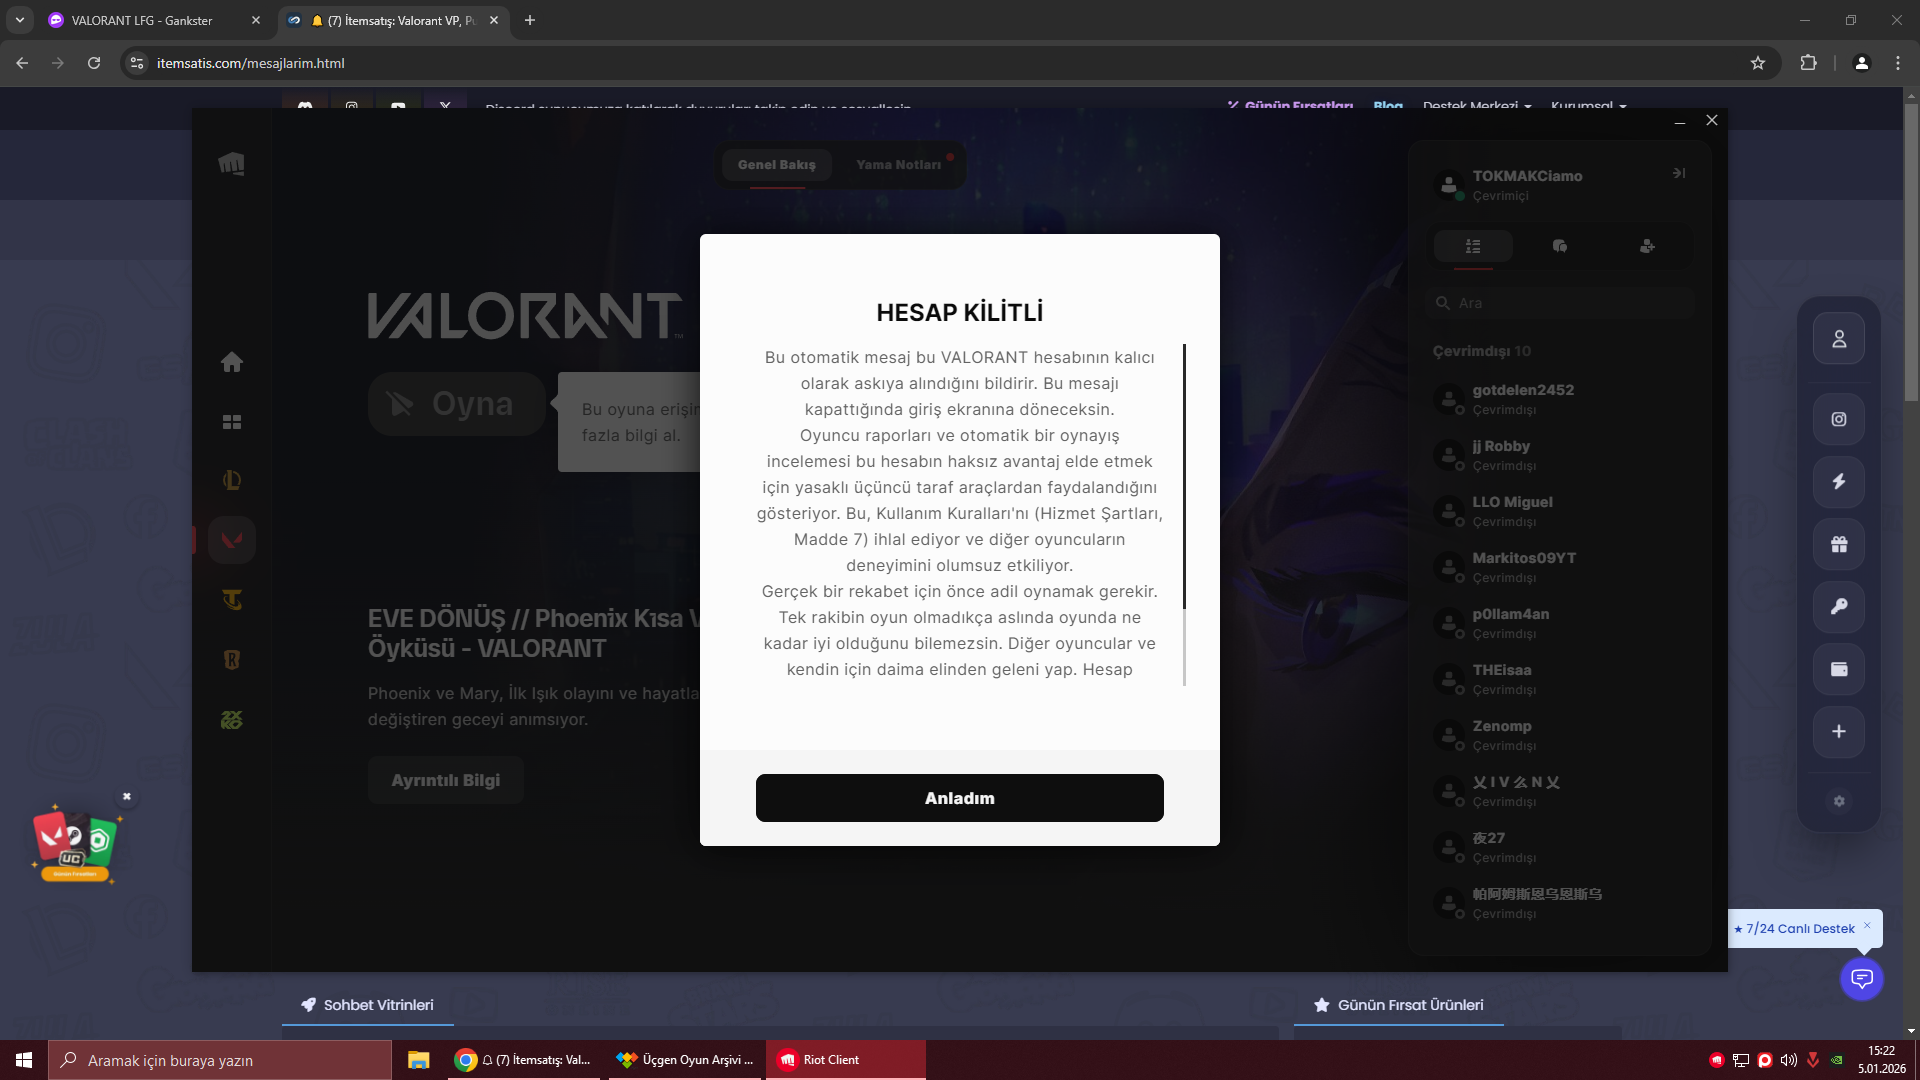Click the Riot Games fist logo
Viewport: 1920px width, 1080px height.
[x=231, y=164]
